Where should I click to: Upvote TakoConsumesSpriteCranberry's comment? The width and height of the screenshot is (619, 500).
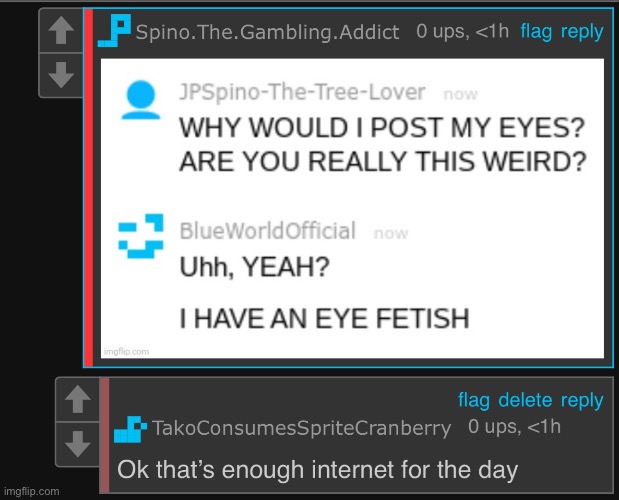tap(78, 399)
